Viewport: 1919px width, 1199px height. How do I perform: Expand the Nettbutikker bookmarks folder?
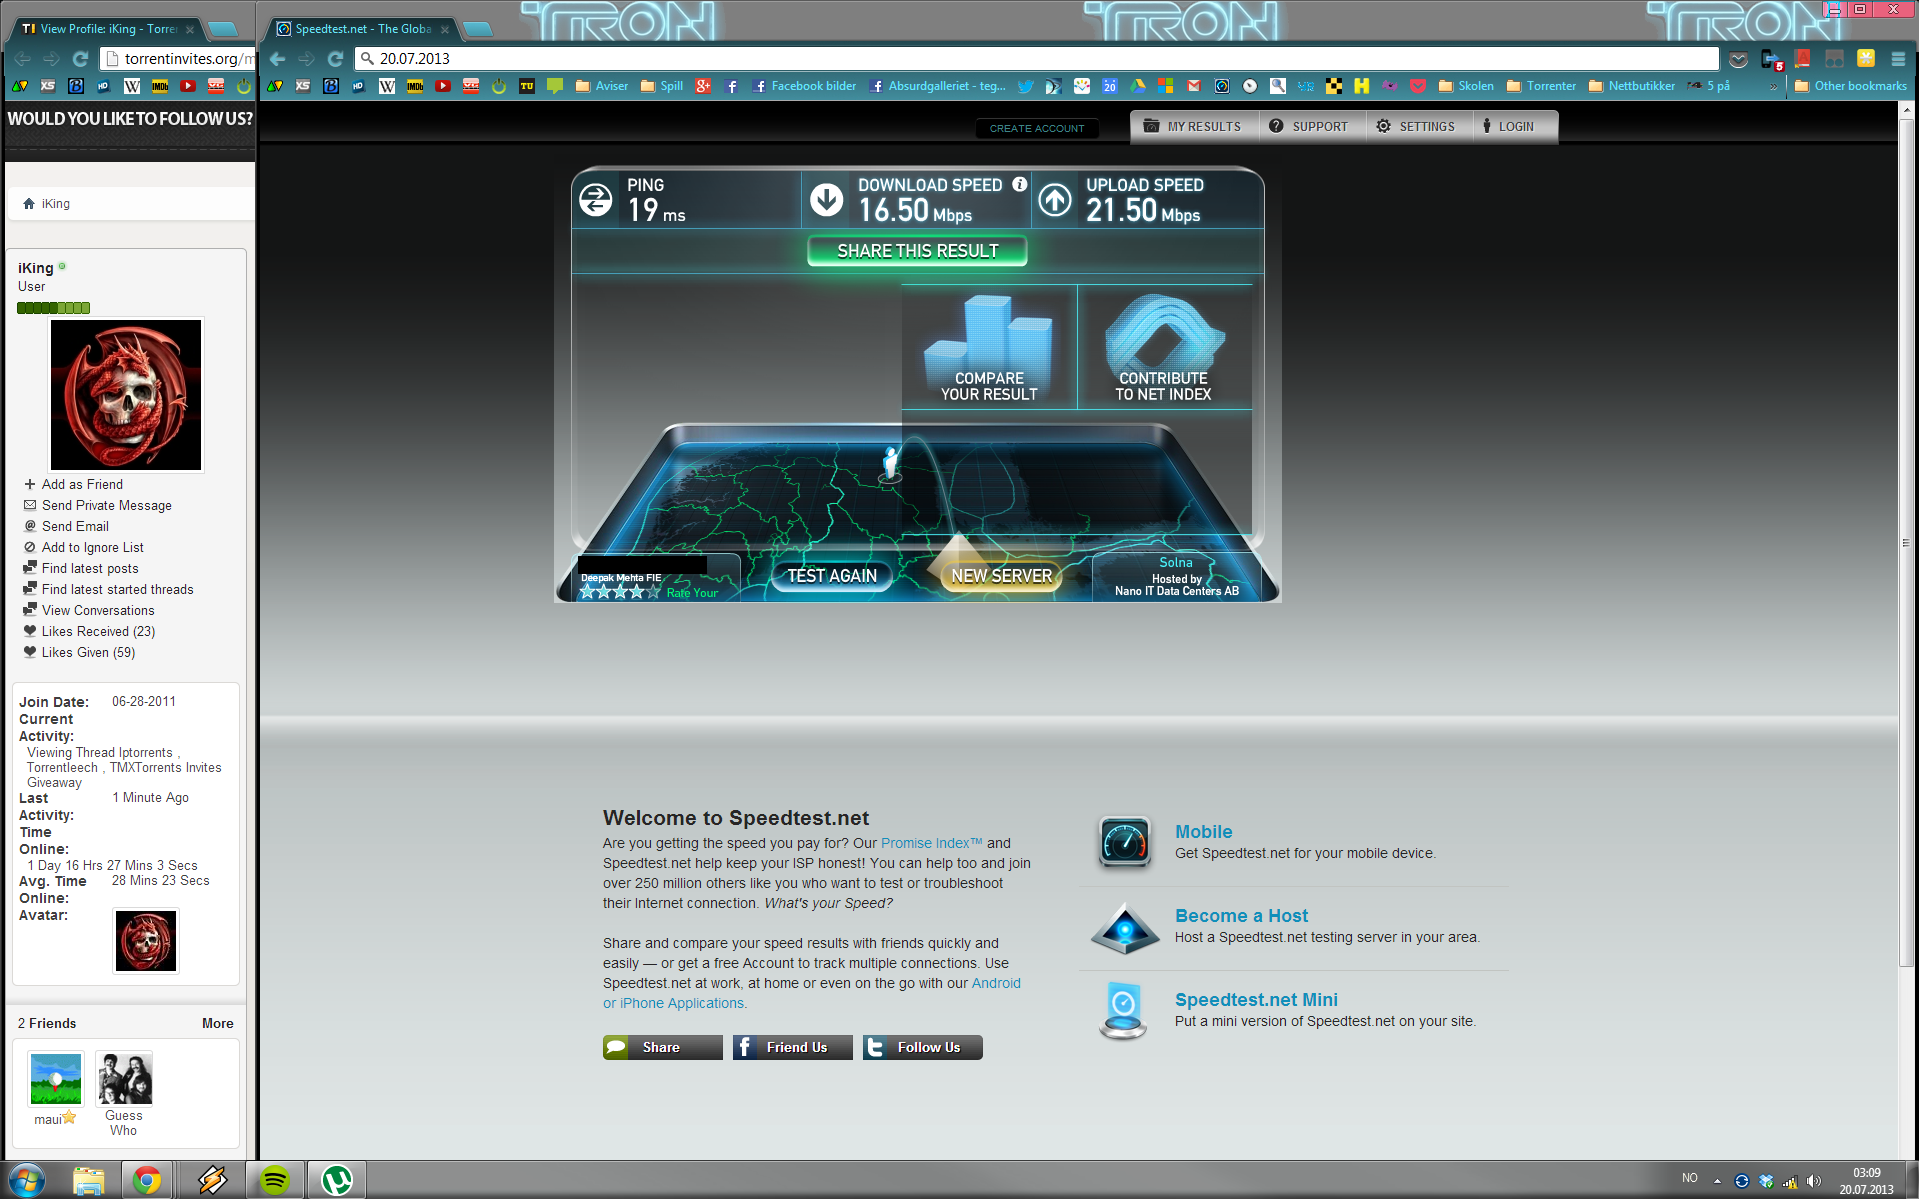(x=1632, y=86)
